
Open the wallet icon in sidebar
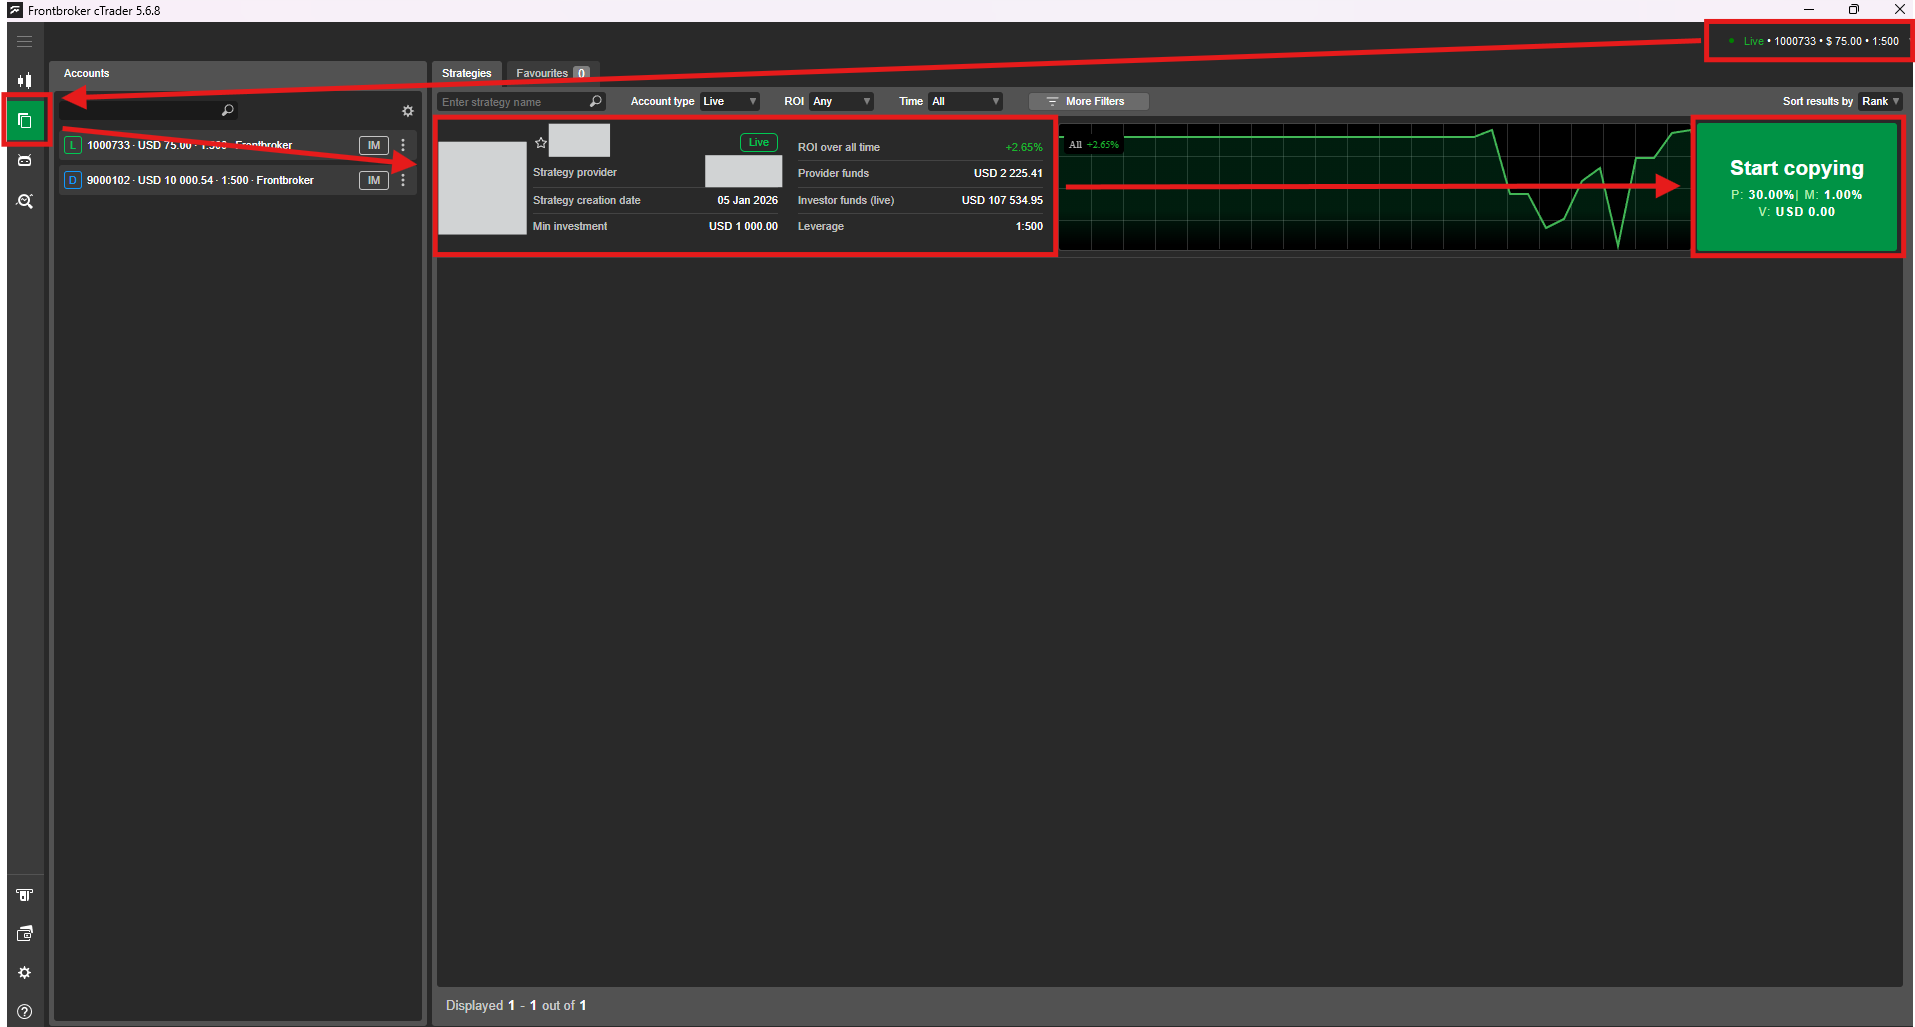coord(25,934)
